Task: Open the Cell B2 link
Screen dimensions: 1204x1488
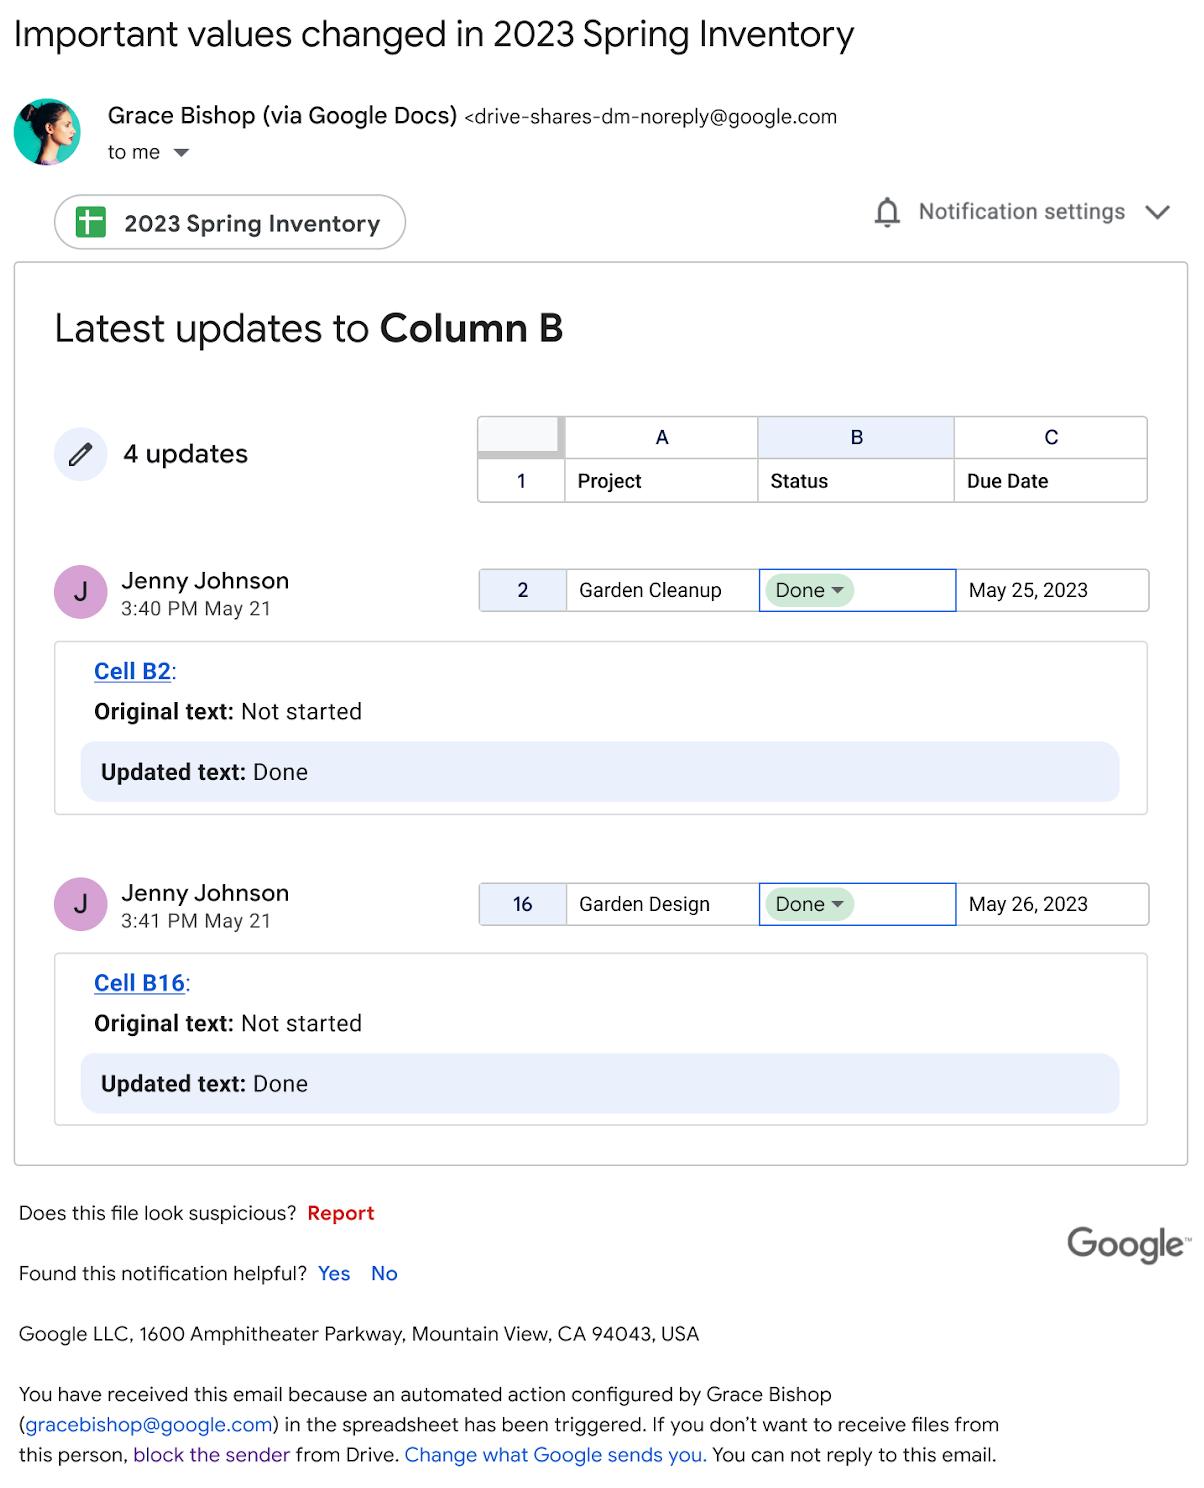Action: (132, 671)
